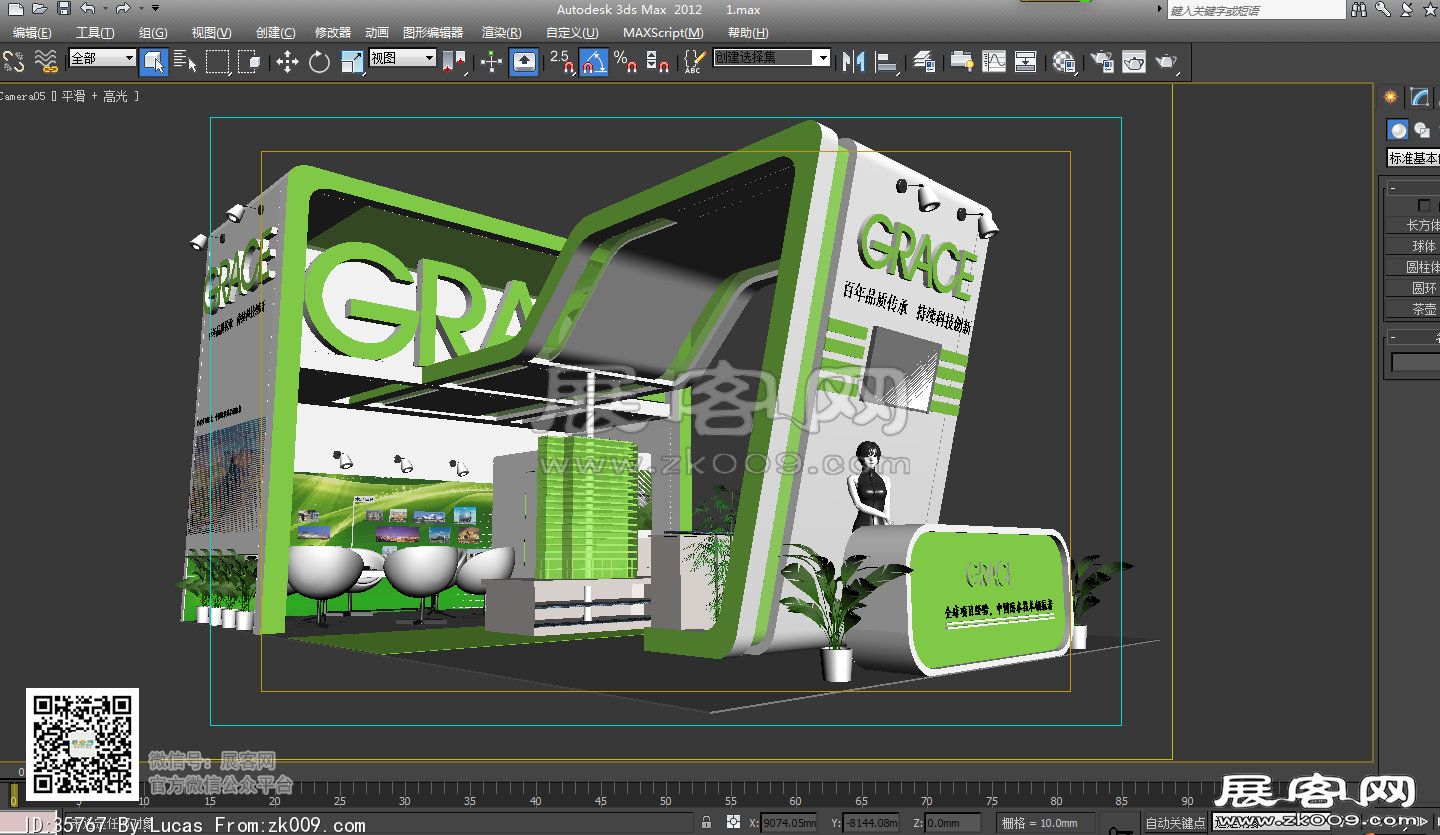Pick the Select and Rotate tool
The height and width of the screenshot is (835, 1440).
click(319, 62)
